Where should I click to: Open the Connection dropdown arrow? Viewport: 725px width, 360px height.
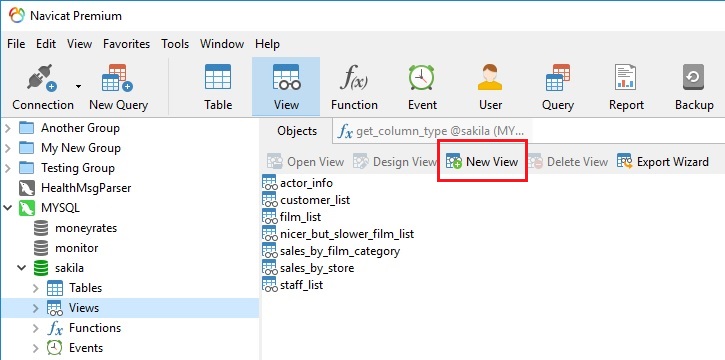pos(78,86)
